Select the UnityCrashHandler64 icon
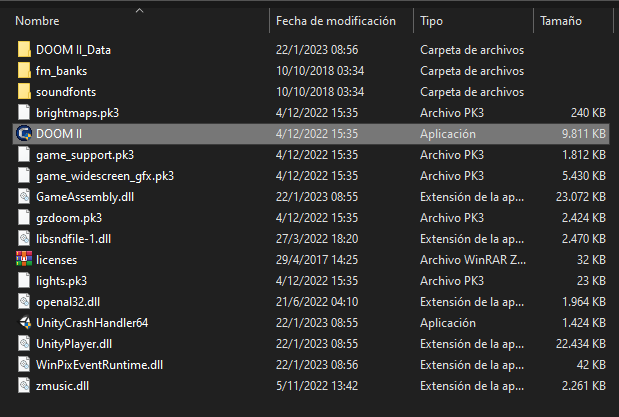The height and width of the screenshot is (417, 619). (24, 323)
